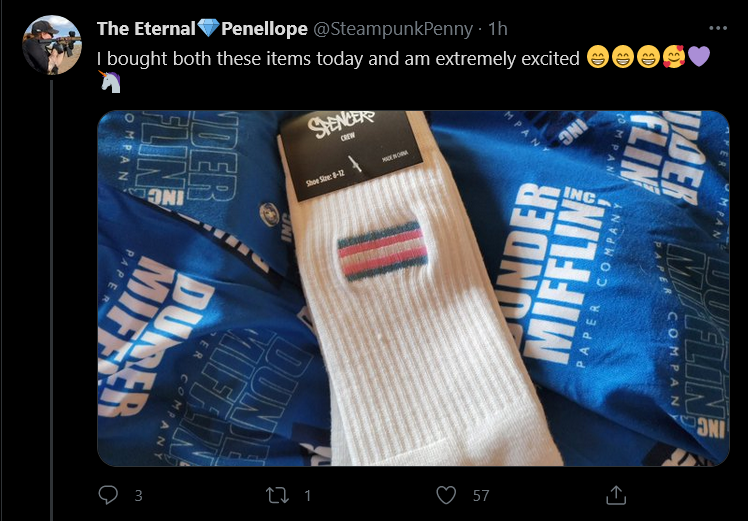
Task: Open the 1h timestamp link
Action: click(498, 29)
